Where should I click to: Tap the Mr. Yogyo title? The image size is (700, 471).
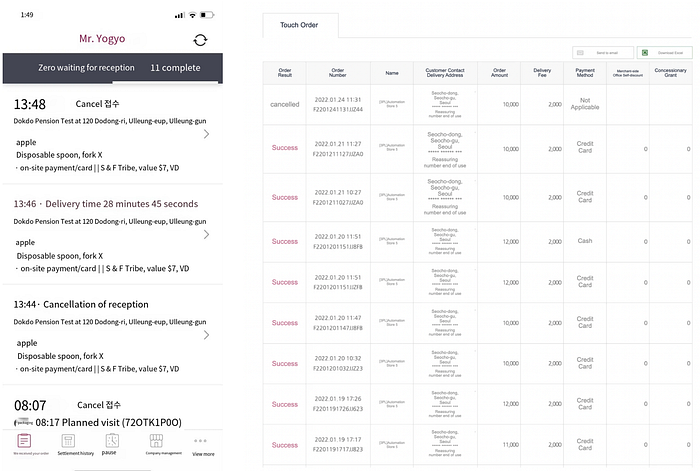(x=102, y=39)
